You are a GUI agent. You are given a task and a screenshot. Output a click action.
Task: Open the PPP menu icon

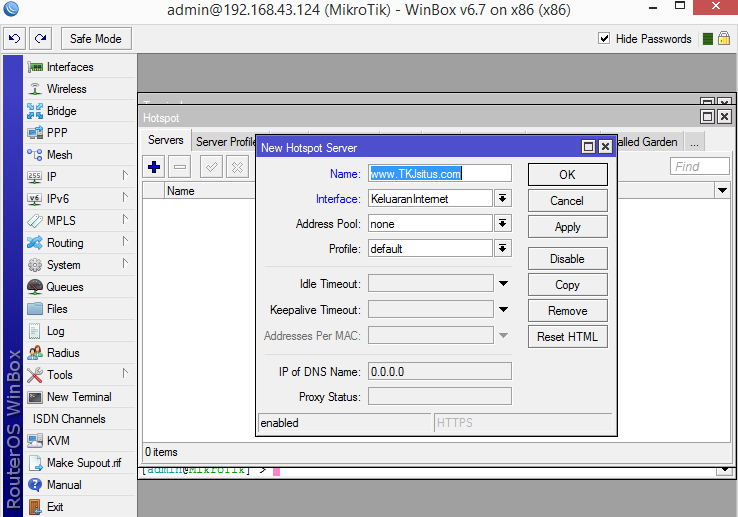[x=35, y=133]
